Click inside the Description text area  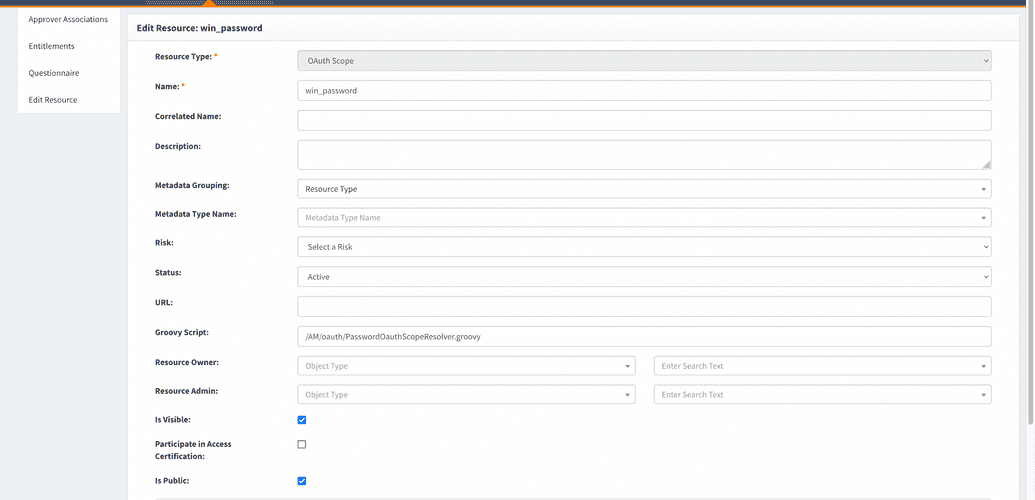[x=644, y=154]
